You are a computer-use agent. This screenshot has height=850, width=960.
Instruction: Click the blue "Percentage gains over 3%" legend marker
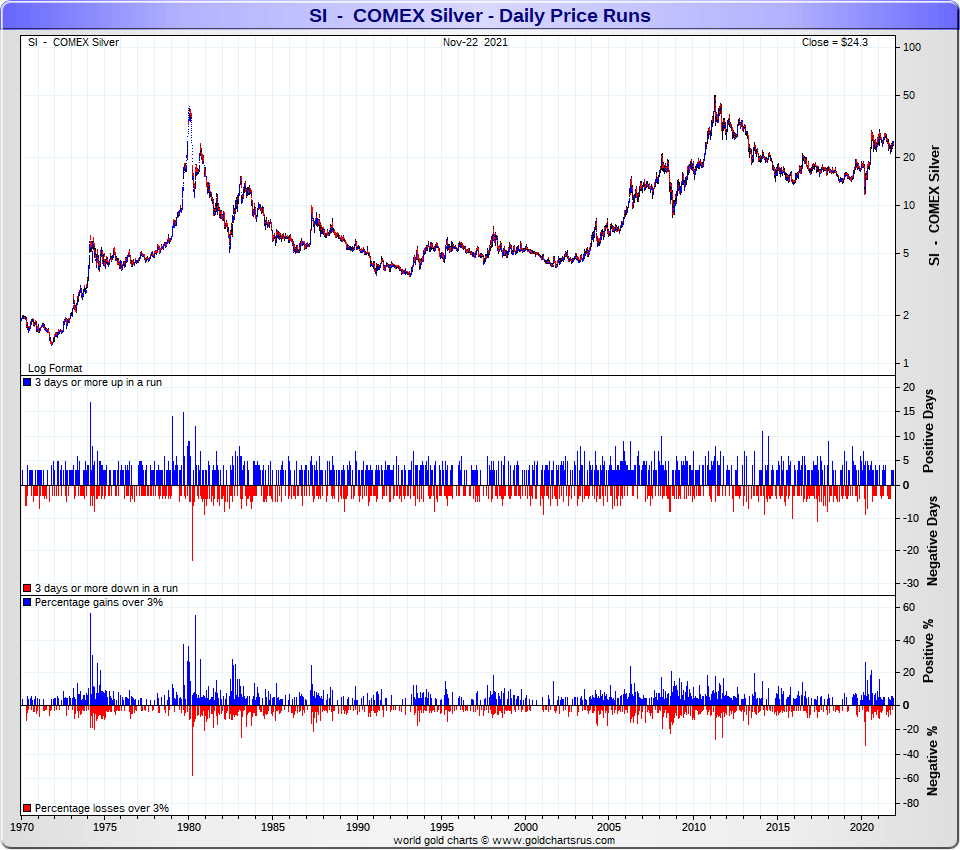pos(25,602)
